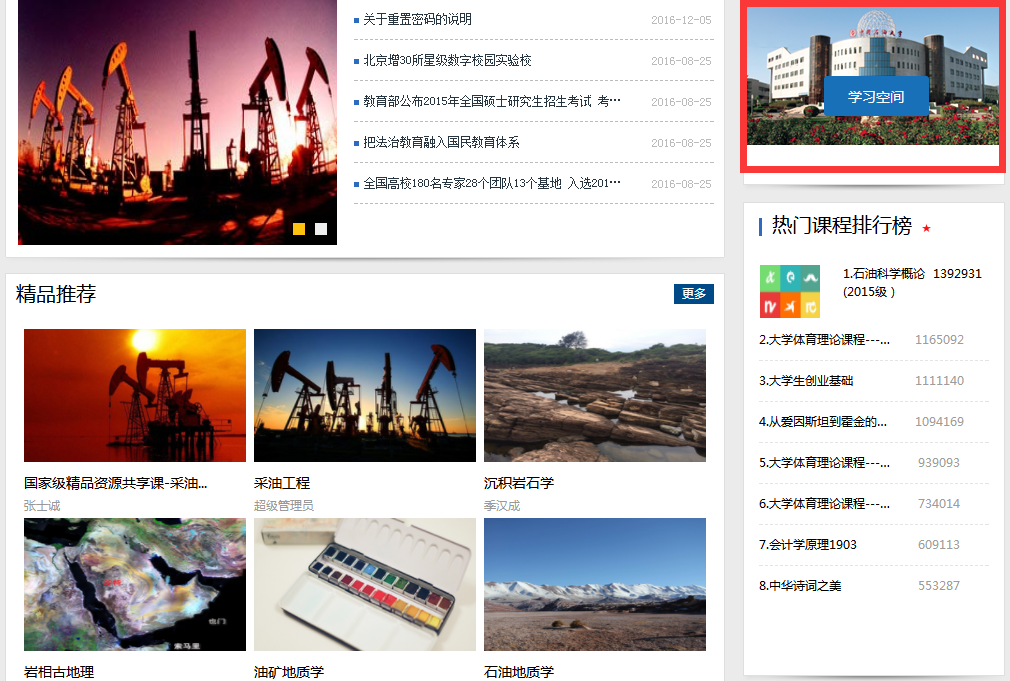Open 岩相古地理 map thumbnail

pos(134,584)
